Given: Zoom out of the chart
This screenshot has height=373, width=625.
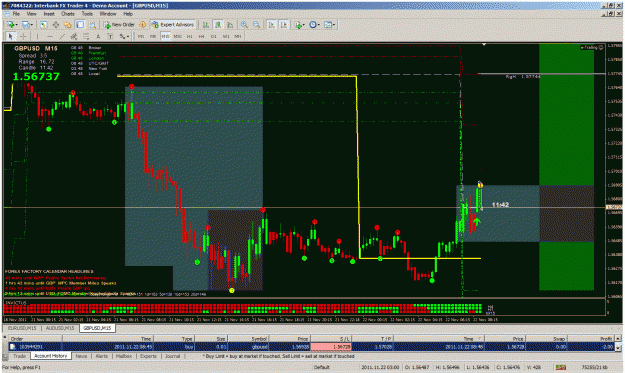Looking at the screenshot, I should point(256,25).
